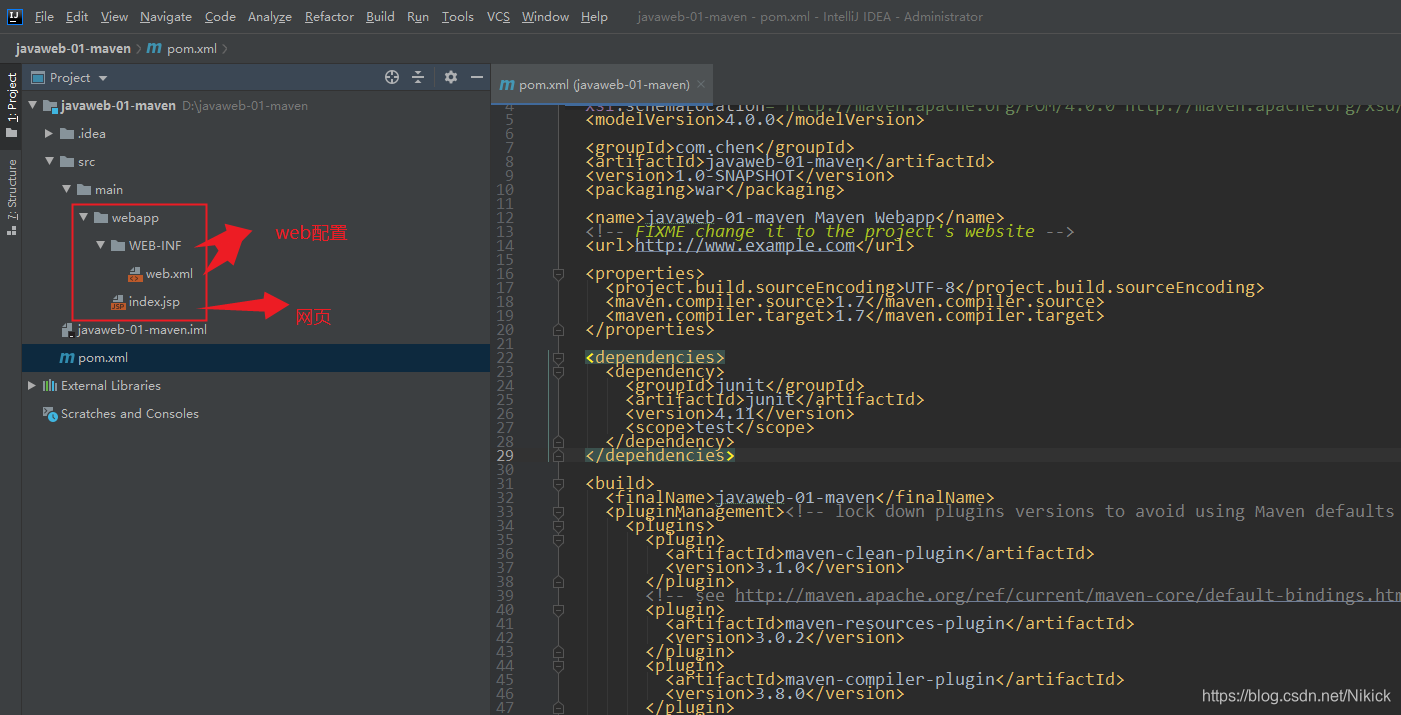Open the File menu
Image resolution: width=1401 pixels, height=715 pixels.
click(x=44, y=16)
